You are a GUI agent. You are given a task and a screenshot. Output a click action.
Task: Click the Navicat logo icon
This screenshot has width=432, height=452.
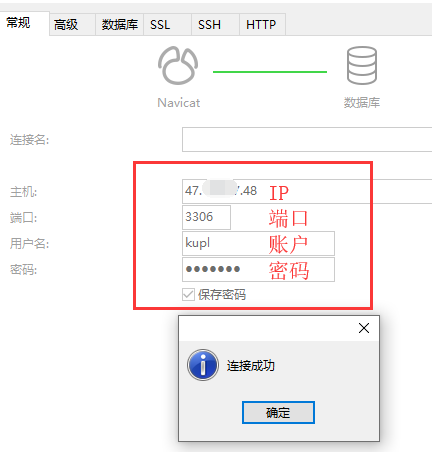click(x=178, y=65)
